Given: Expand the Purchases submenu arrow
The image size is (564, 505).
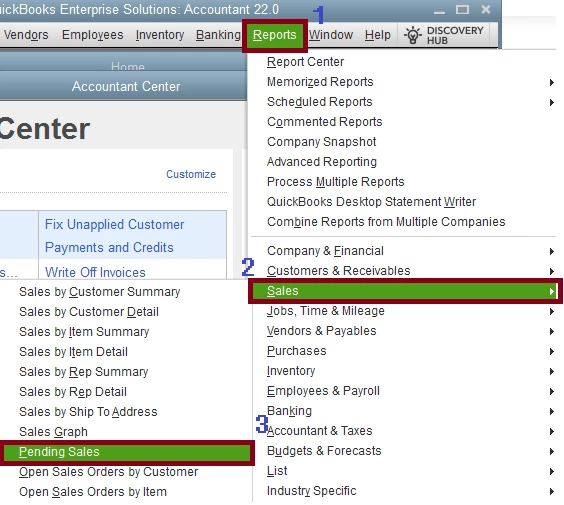Looking at the screenshot, I should [551, 351].
